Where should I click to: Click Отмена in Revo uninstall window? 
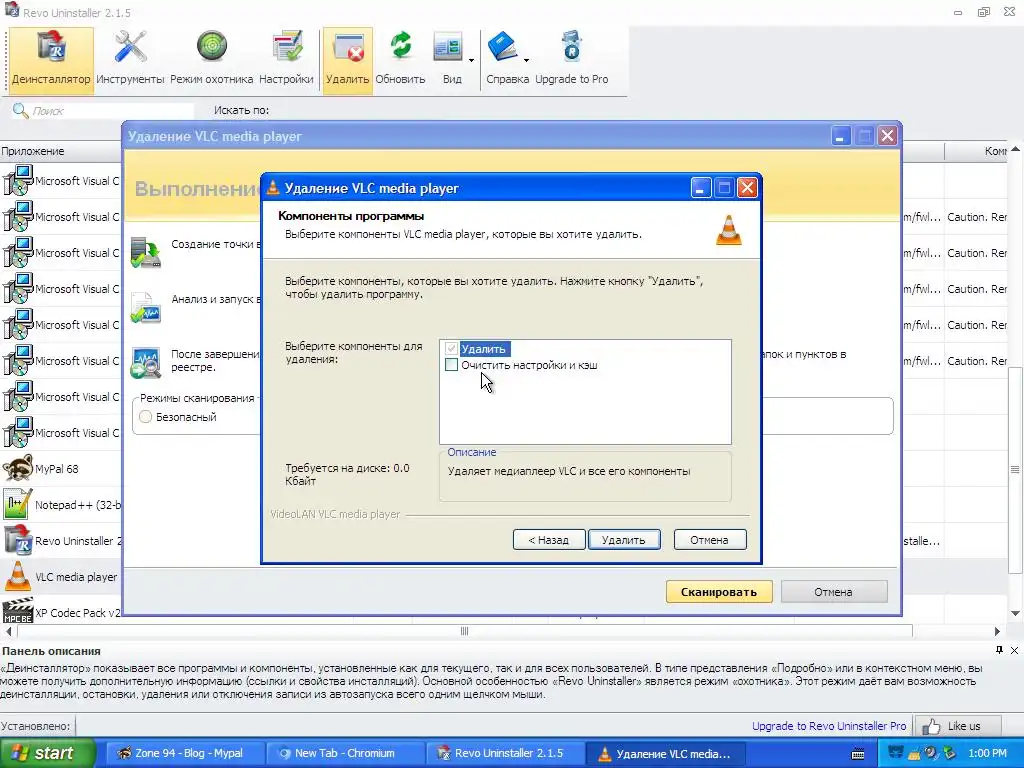(833, 592)
